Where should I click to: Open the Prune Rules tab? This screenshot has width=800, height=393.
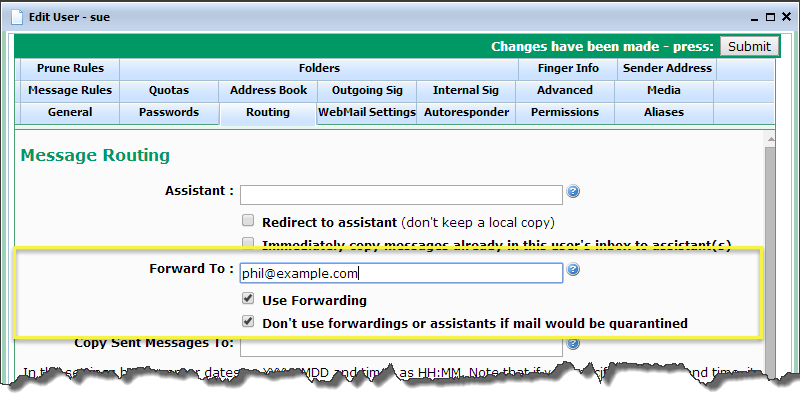pos(70,68)
